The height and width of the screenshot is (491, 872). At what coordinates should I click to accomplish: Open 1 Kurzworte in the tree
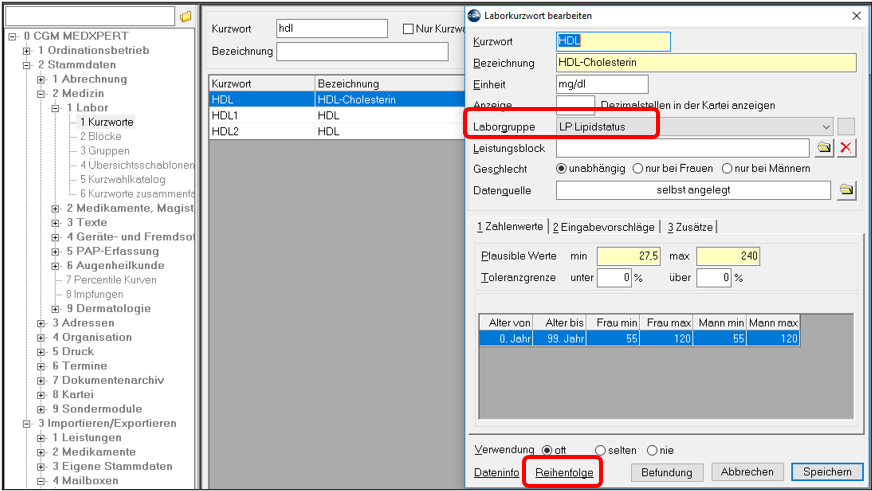(106, 122)
